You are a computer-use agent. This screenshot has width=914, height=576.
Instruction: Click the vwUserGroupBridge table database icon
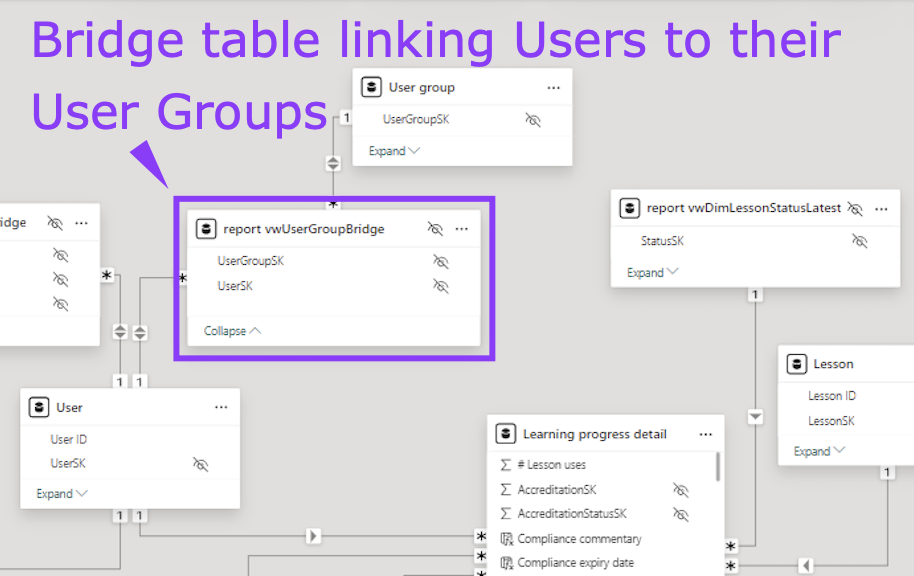pos(206,229)
